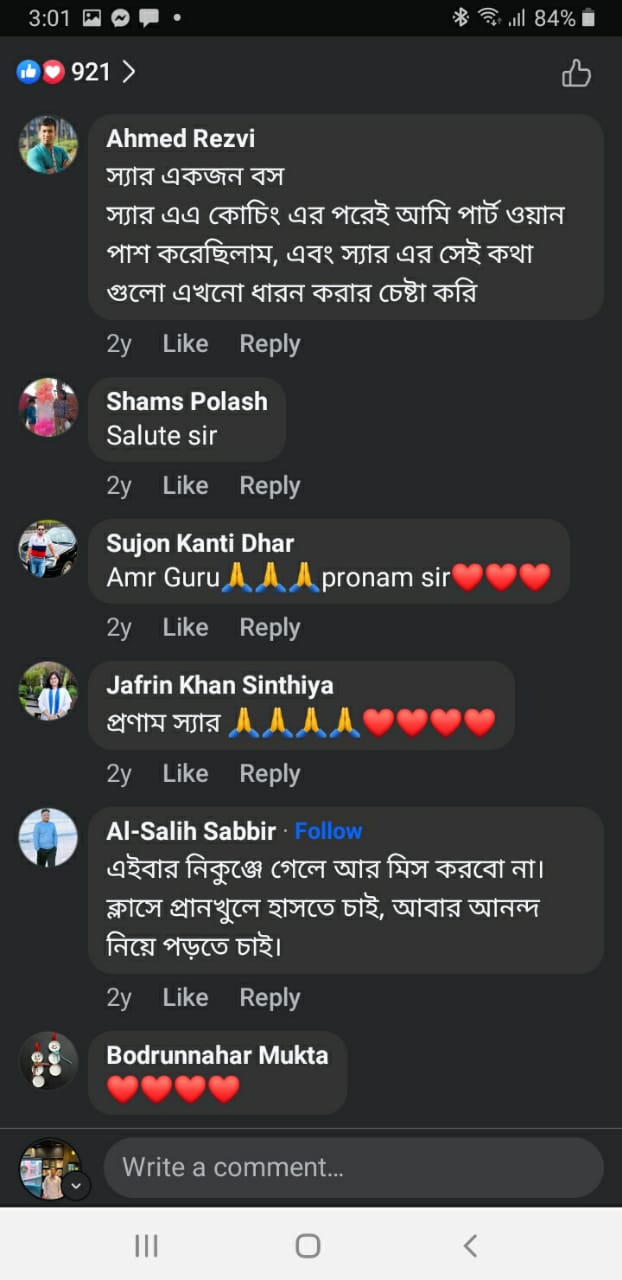This screenshot has width=622, height=1280.
Task: Tap Jafrin Khan Sinthiya's avatar
Action: coord(48,691)
